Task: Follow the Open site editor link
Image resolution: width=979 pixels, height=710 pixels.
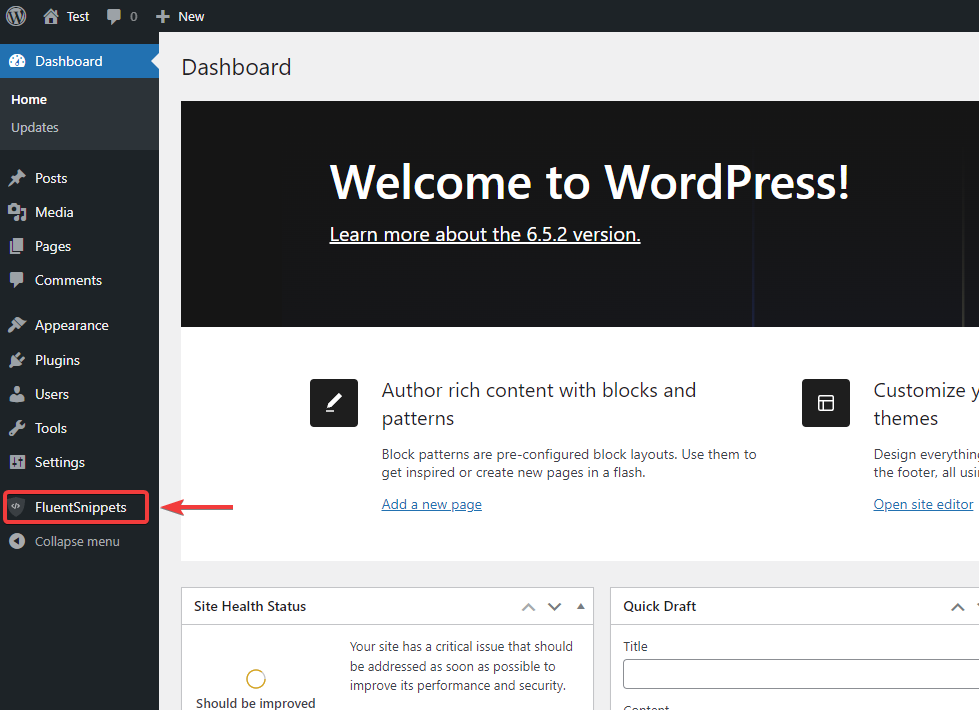Action: click(923, 504)
